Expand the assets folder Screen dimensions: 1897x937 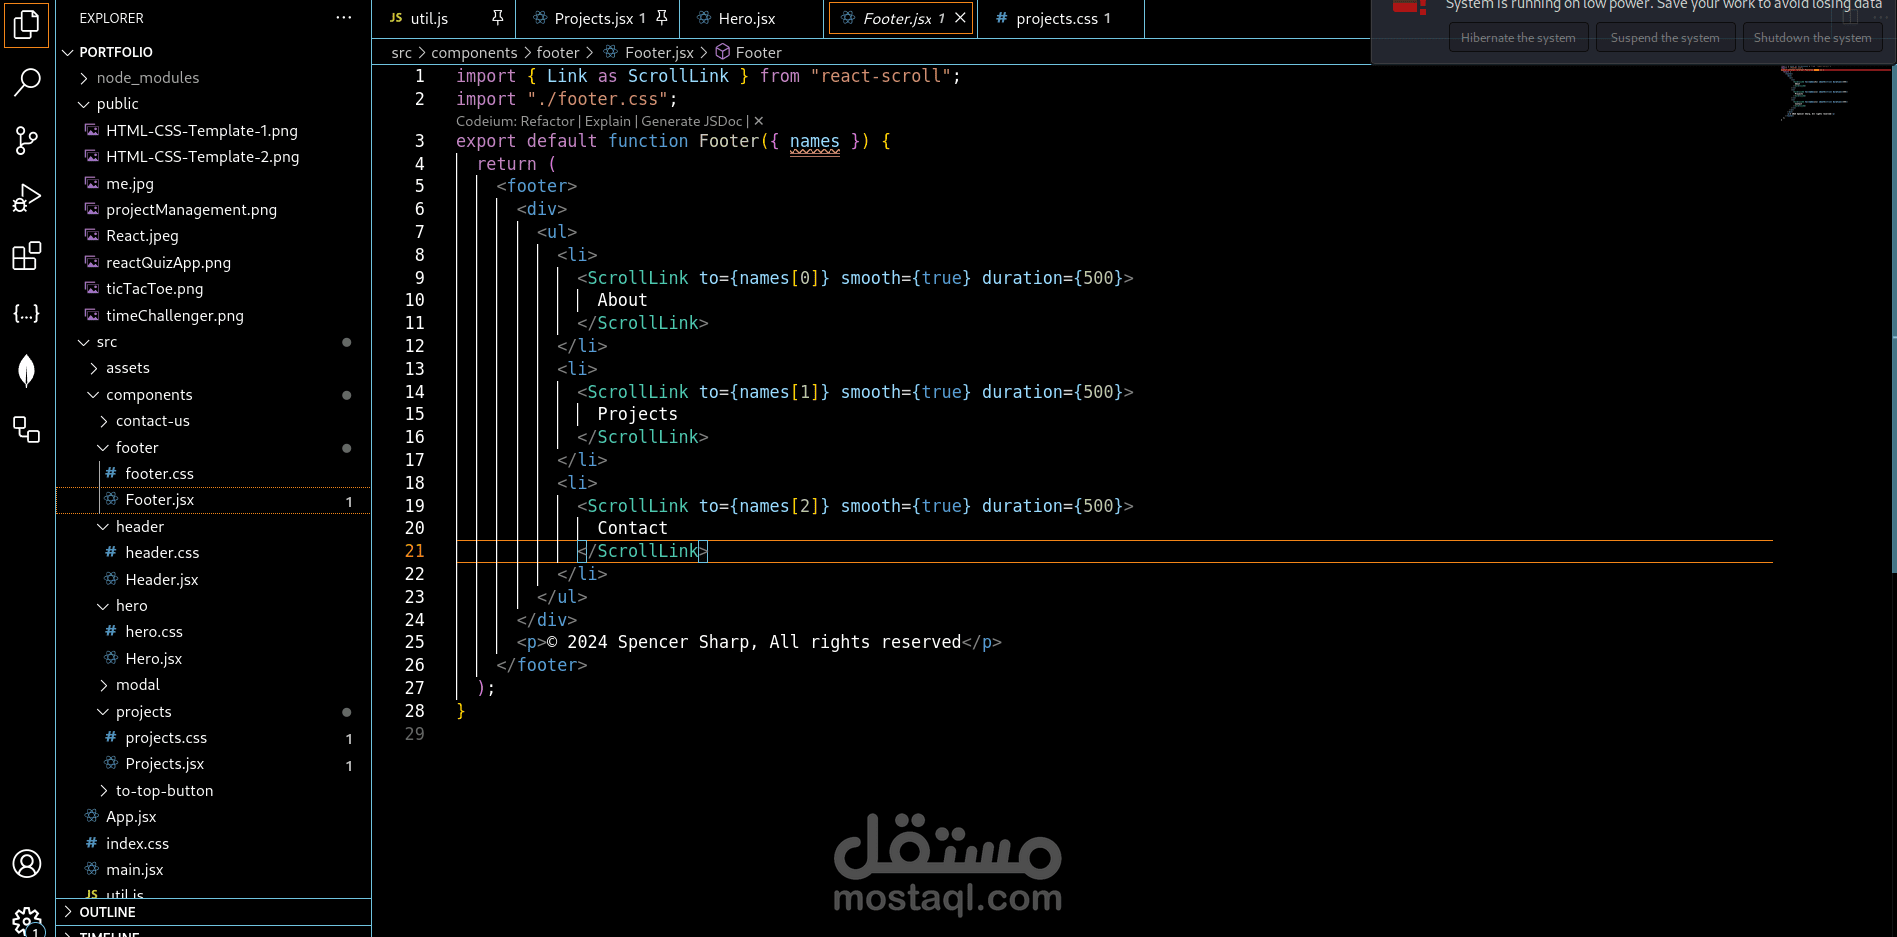click(213, 368)
